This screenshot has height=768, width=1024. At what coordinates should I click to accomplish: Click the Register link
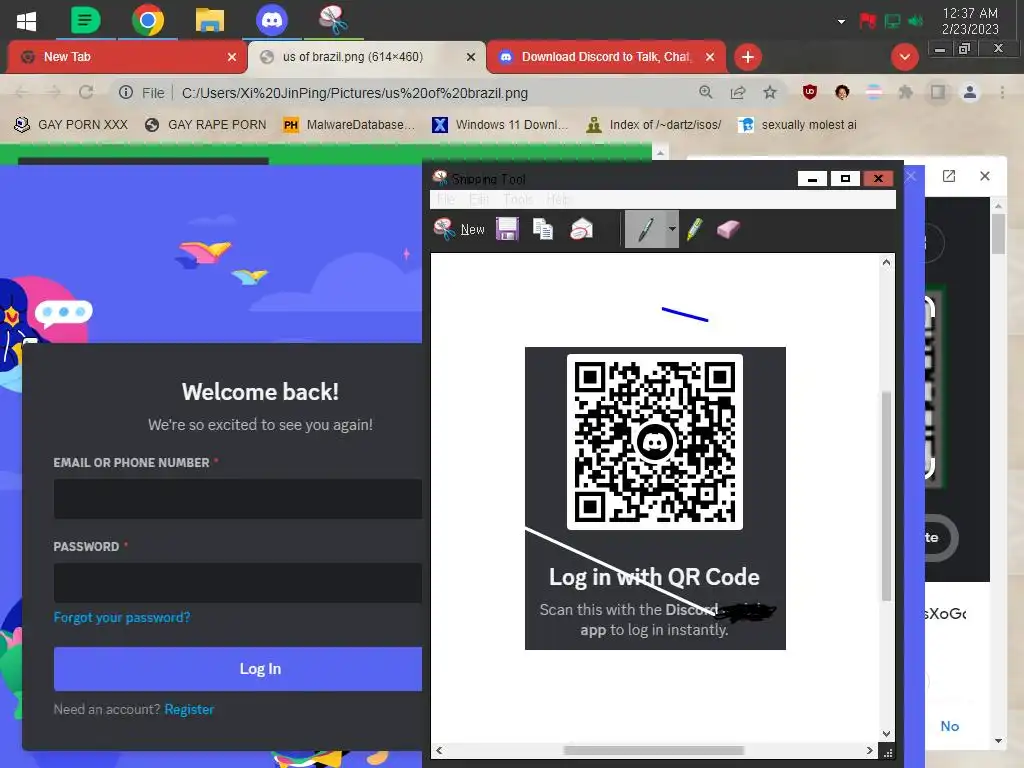pyautogui.click(x=189, y=709)
